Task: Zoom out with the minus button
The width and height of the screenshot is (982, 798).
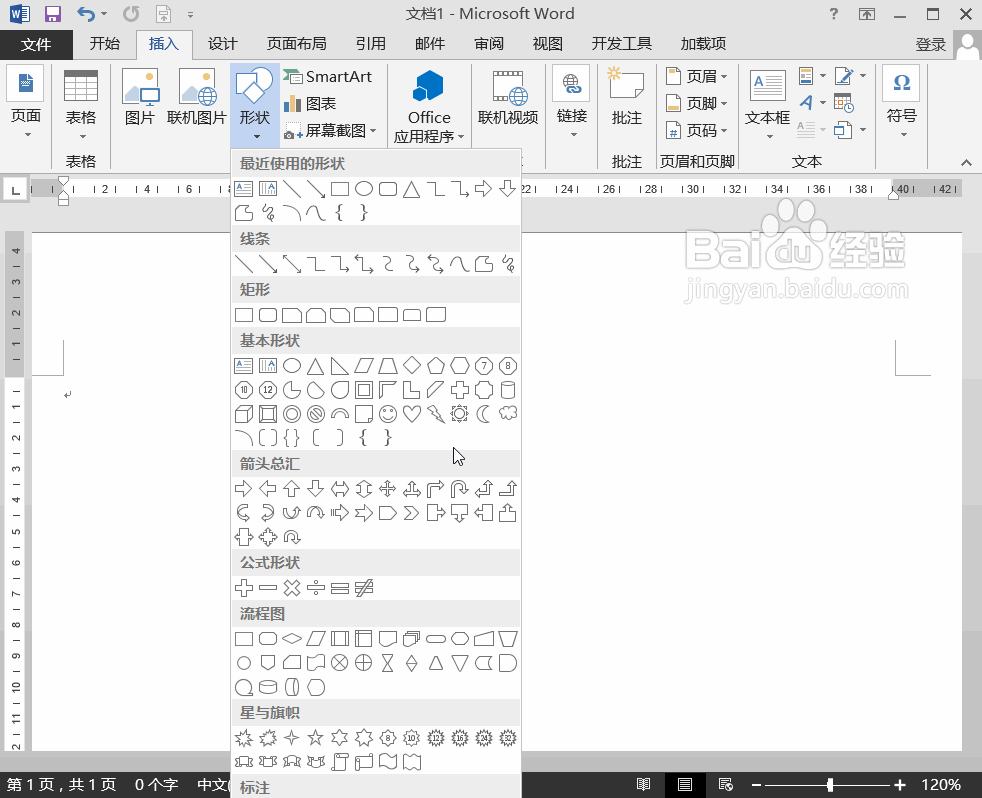Action: [x=757, y=785]
